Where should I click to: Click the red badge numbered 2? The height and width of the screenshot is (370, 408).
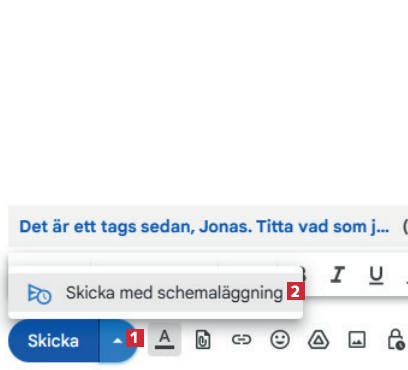click(x=295, y=292)
